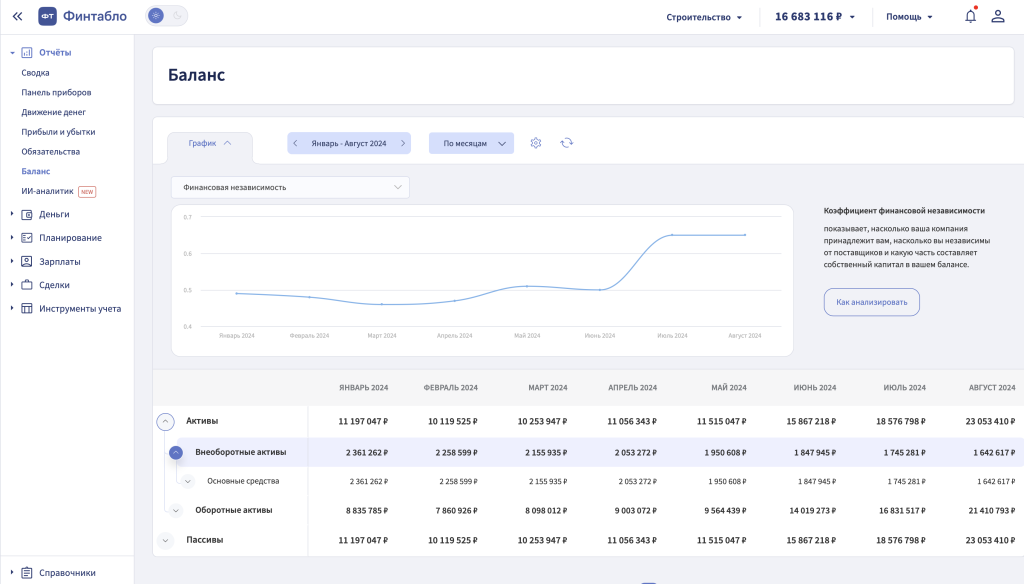Screen dimensions: 1024x584
Task: Collapse the Активы row
Action: (165, 422)
